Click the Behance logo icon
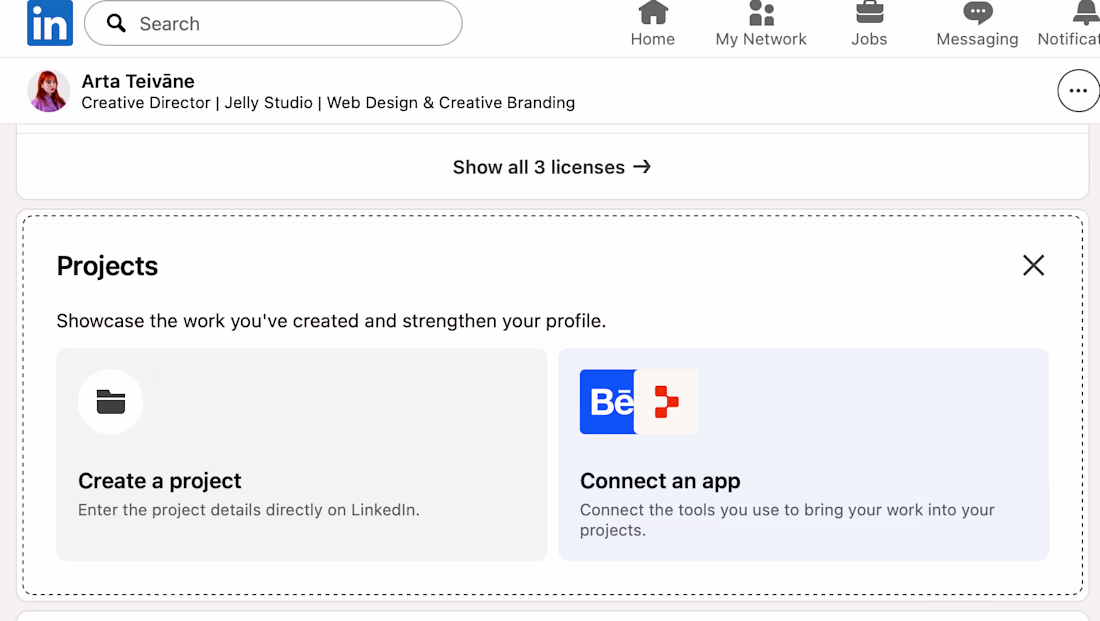 tap(608, 402)
